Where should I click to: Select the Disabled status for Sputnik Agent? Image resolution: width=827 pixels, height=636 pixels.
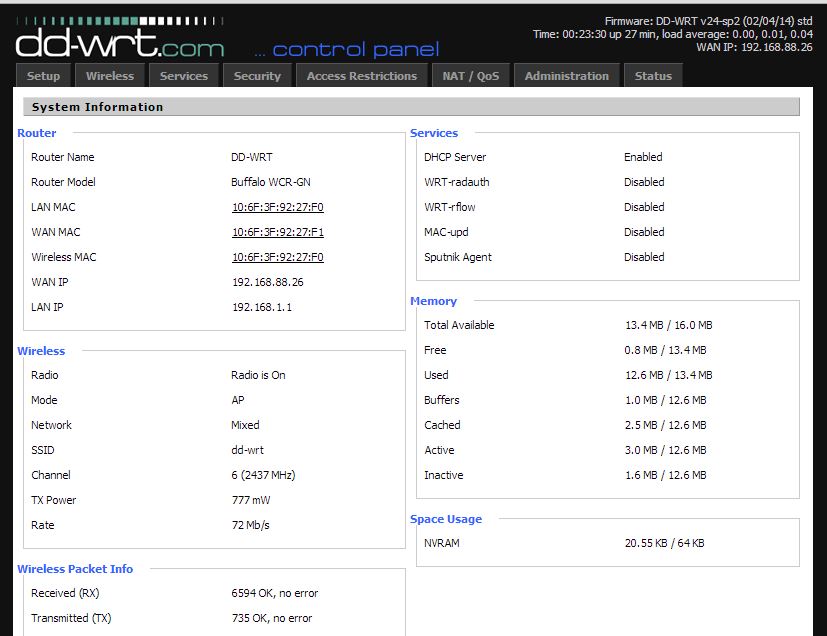[x=644, y=257]
